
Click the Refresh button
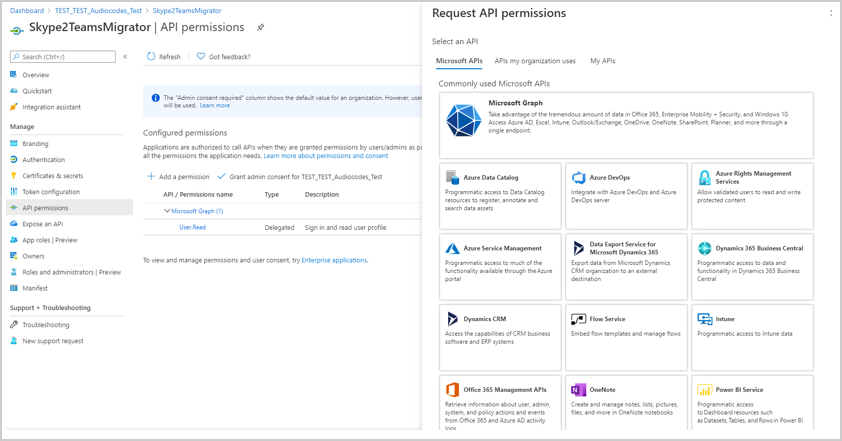tap(164, 56)
